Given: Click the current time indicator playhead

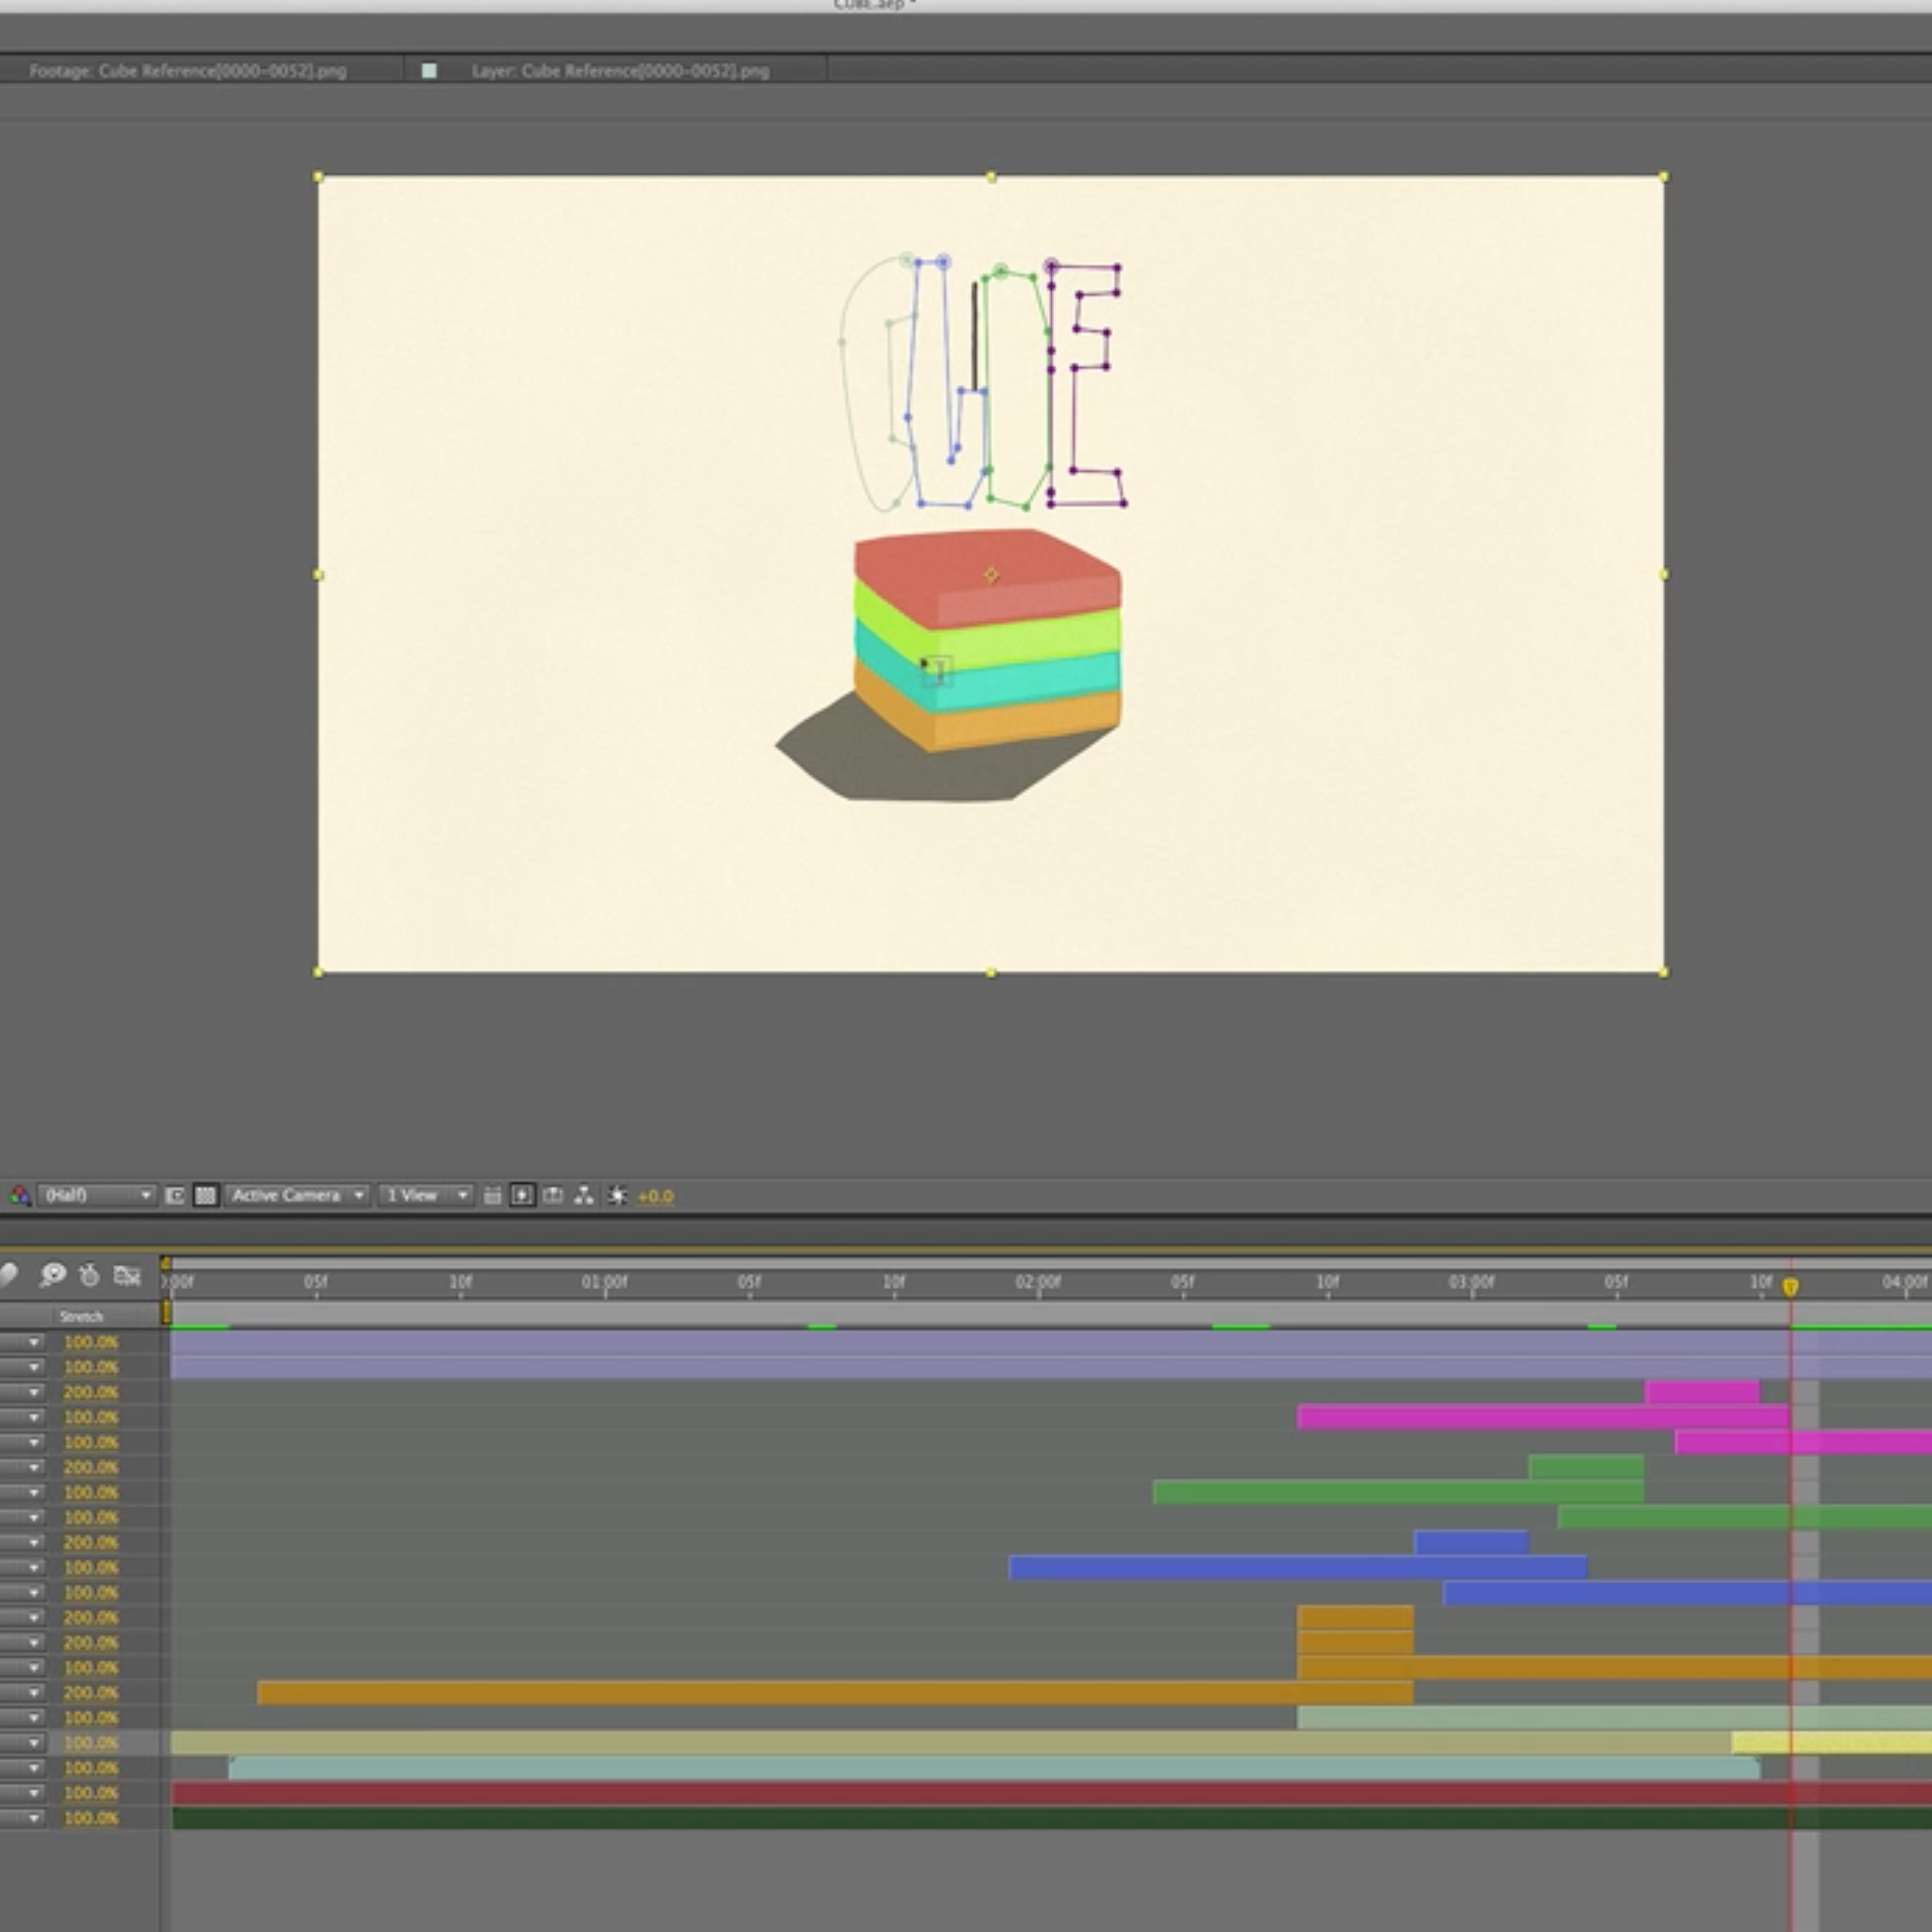Looking at the screenshot, I should pos(1790,1287).
